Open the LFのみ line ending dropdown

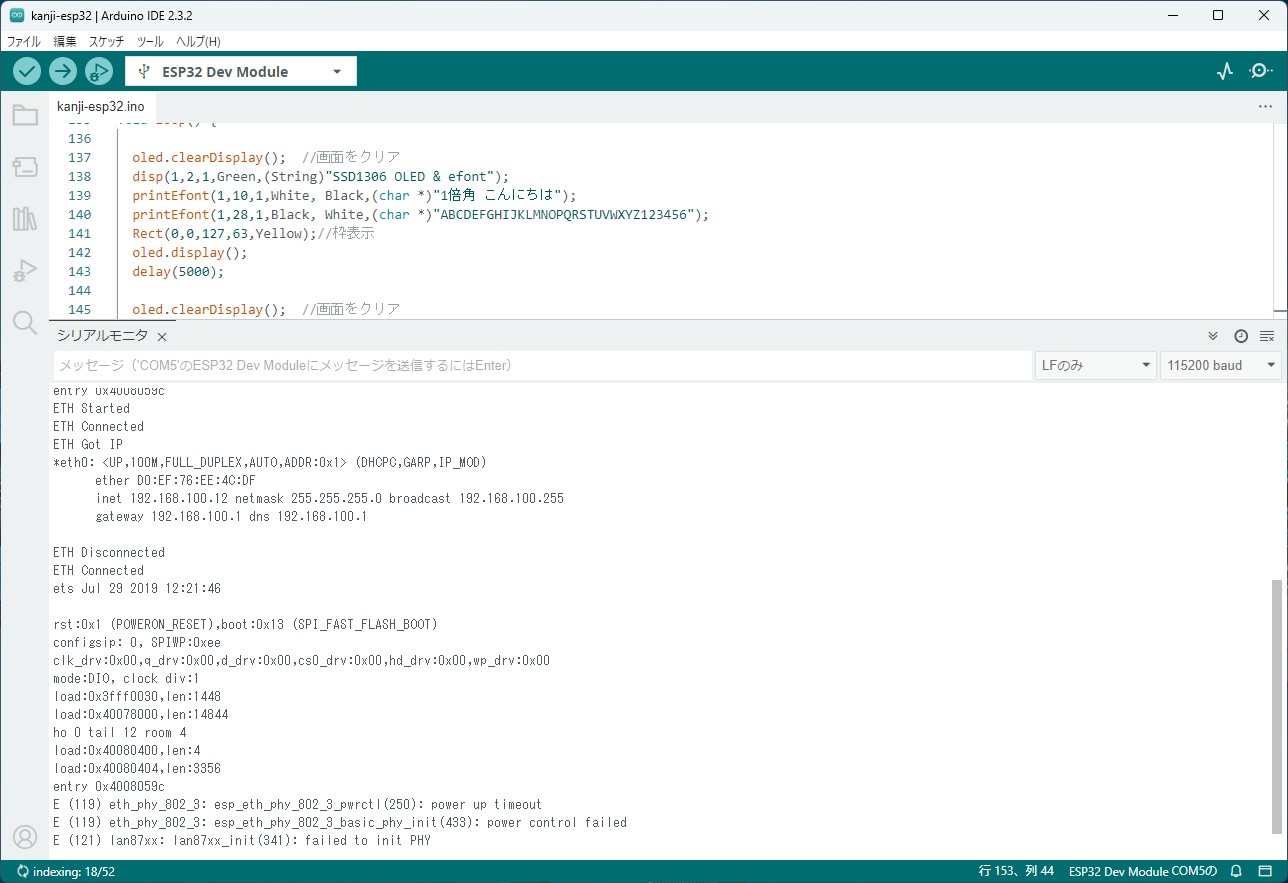pyautogui.click(x=1095, y=366)
